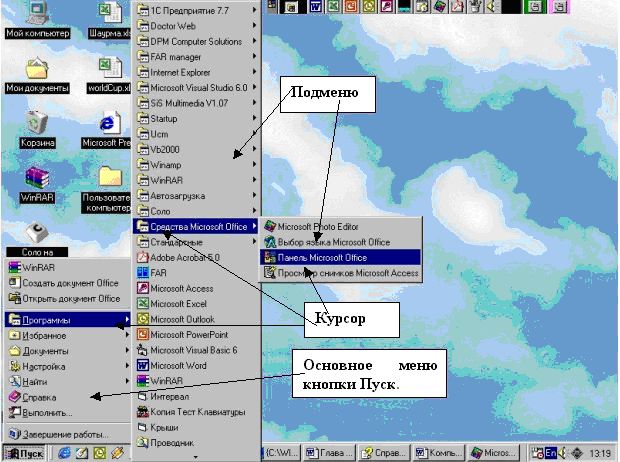Select the Соло на desktop shortcut
The width and height of the screenshot is (620, 462).
(x=37, y=239)
